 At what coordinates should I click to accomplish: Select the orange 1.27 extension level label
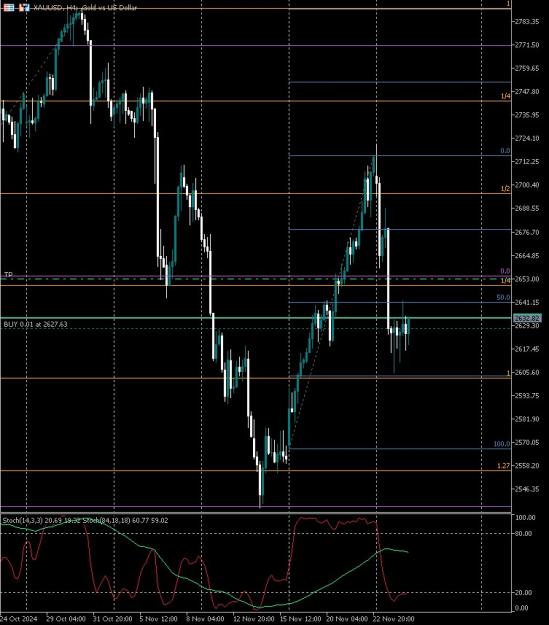(x=504, y=466)
